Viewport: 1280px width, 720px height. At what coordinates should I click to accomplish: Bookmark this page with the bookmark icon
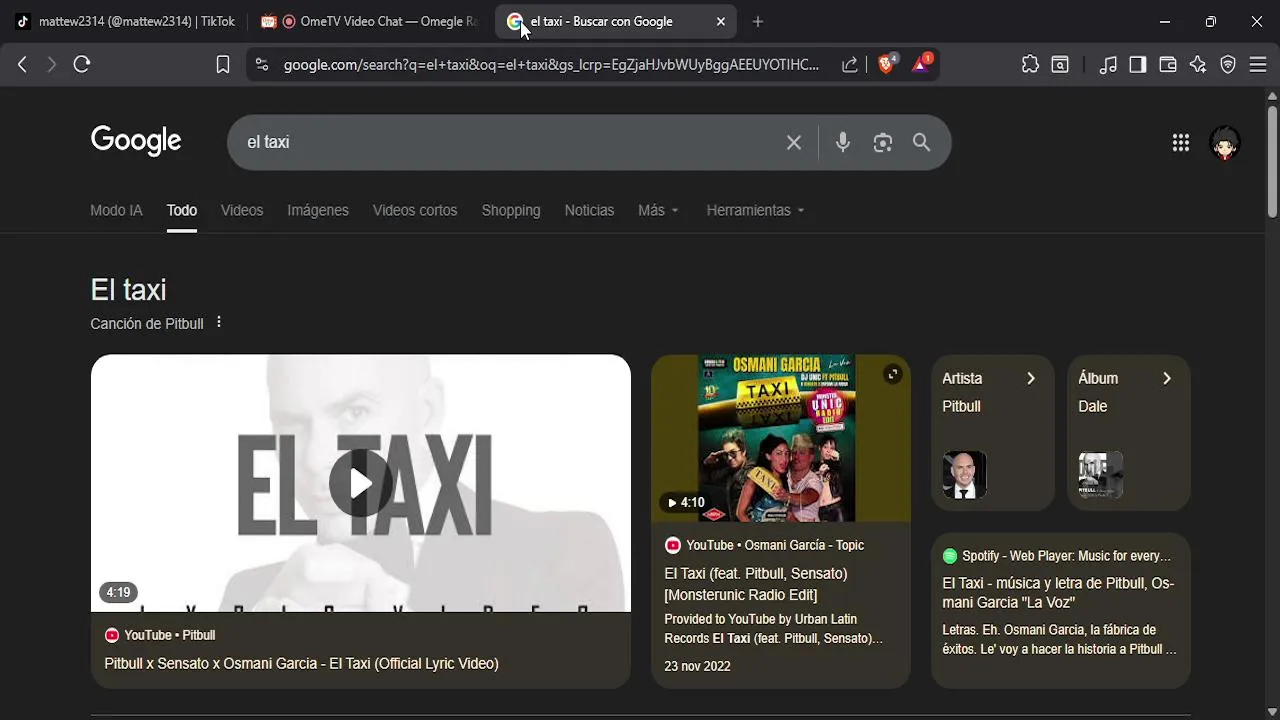pos(223,64)
